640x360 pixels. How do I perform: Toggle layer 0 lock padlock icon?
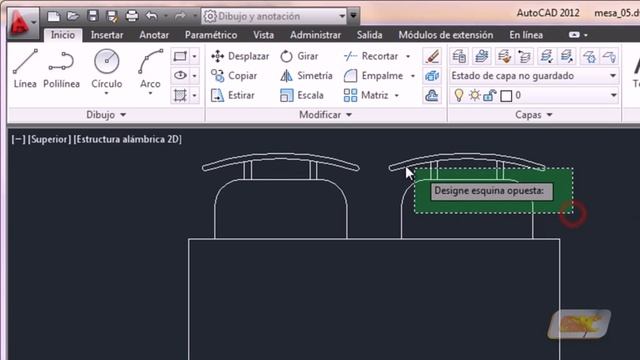click(489, 96)
